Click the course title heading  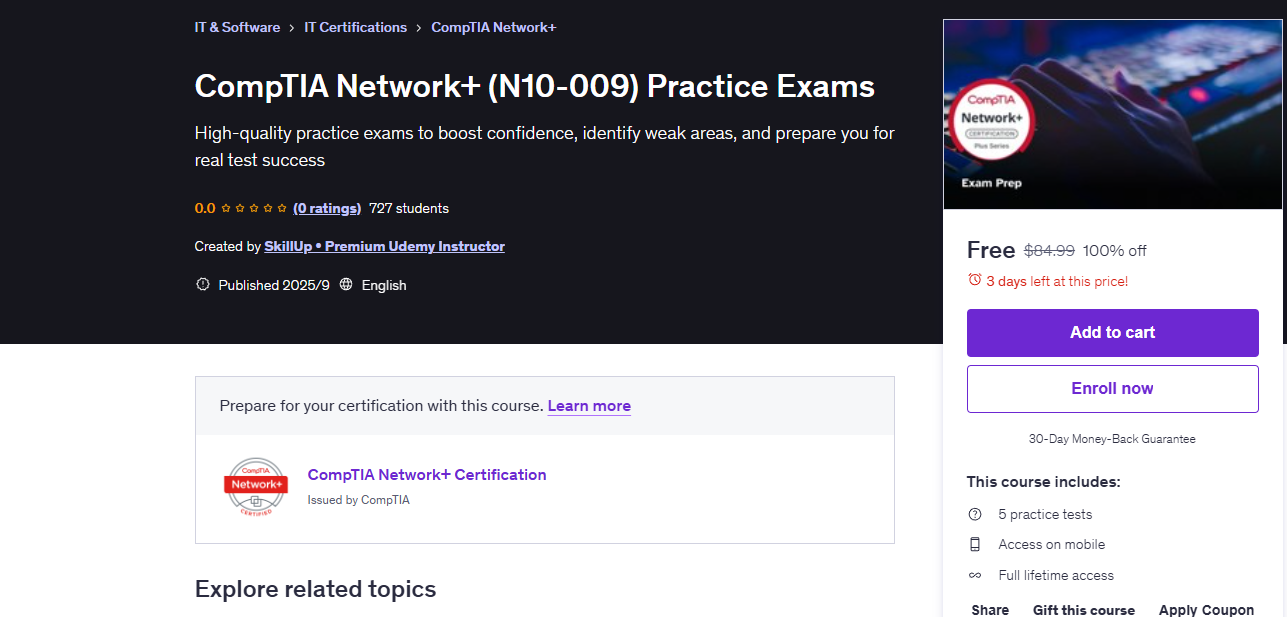pos(535,86)
